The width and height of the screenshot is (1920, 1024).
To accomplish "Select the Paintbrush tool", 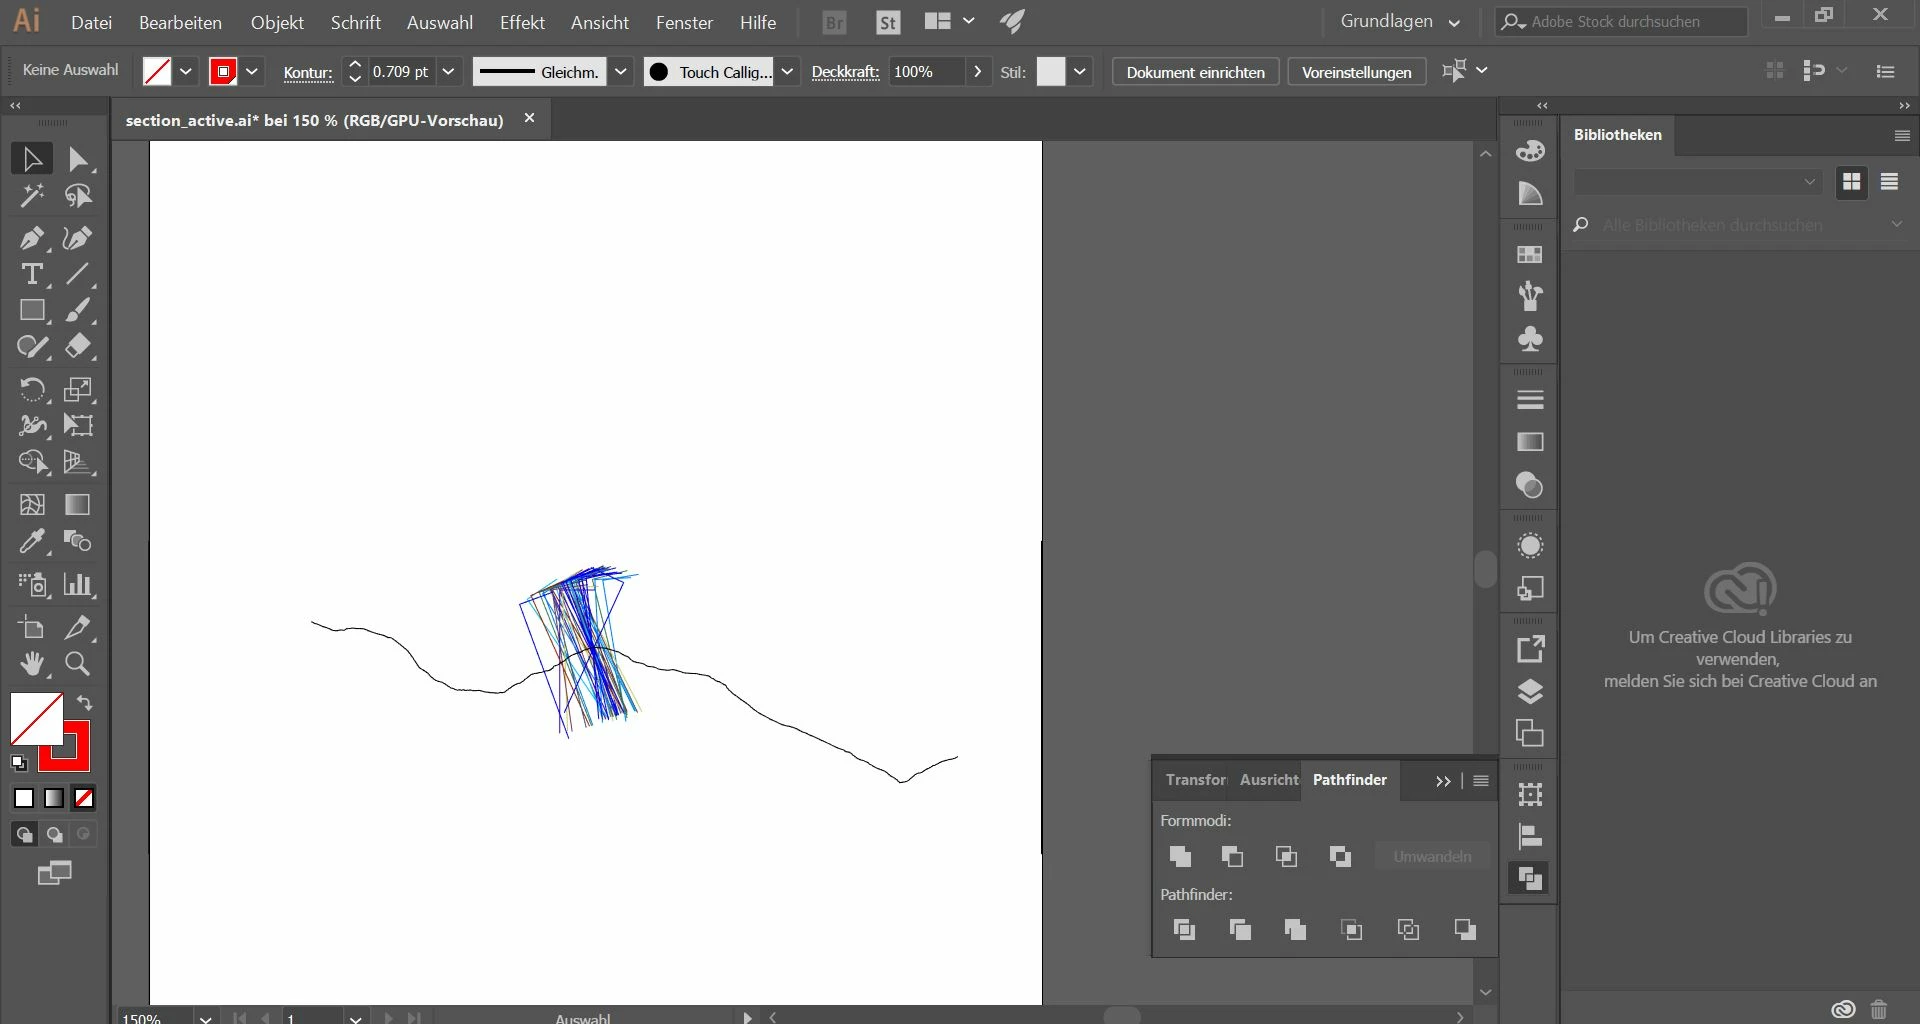I will [78, 311].
